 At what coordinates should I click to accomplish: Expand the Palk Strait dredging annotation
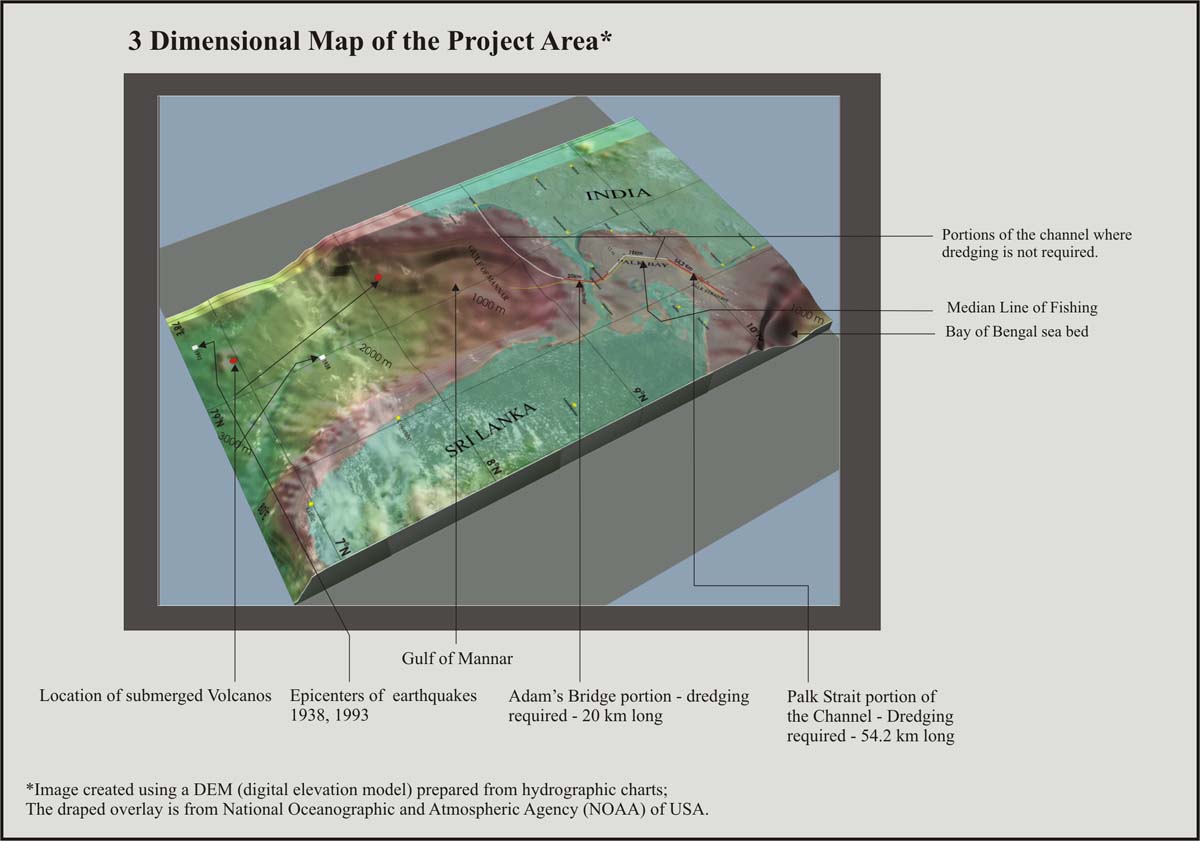(871, 716)
